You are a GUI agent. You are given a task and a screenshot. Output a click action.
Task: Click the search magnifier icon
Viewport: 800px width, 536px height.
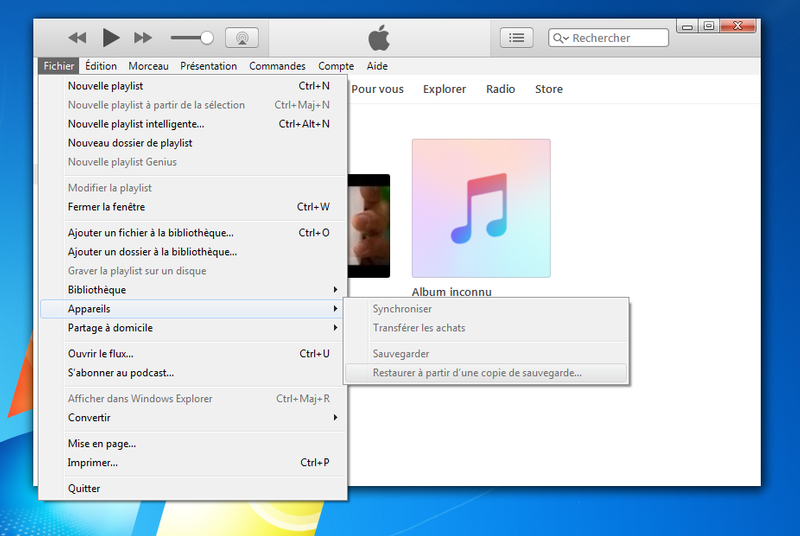coord(560,38)
